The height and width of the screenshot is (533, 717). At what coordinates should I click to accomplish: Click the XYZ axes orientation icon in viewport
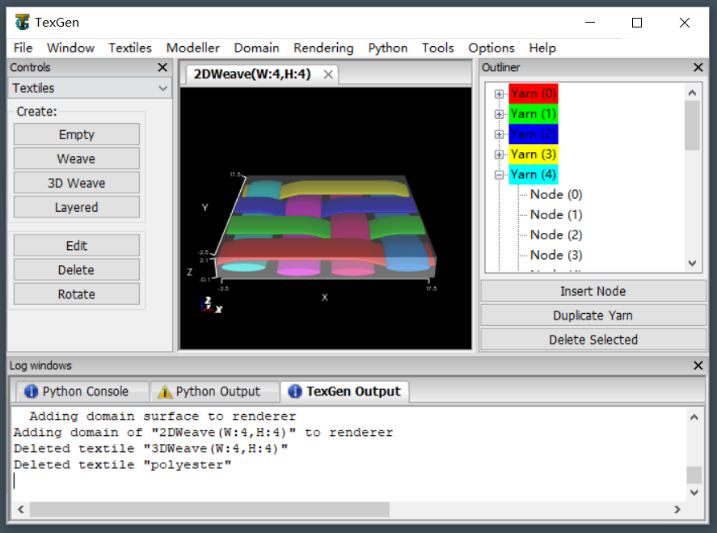(209, 305)
